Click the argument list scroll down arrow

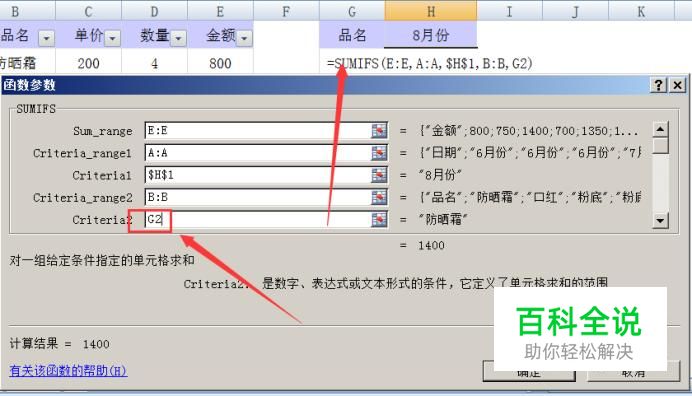pos(660,220)
